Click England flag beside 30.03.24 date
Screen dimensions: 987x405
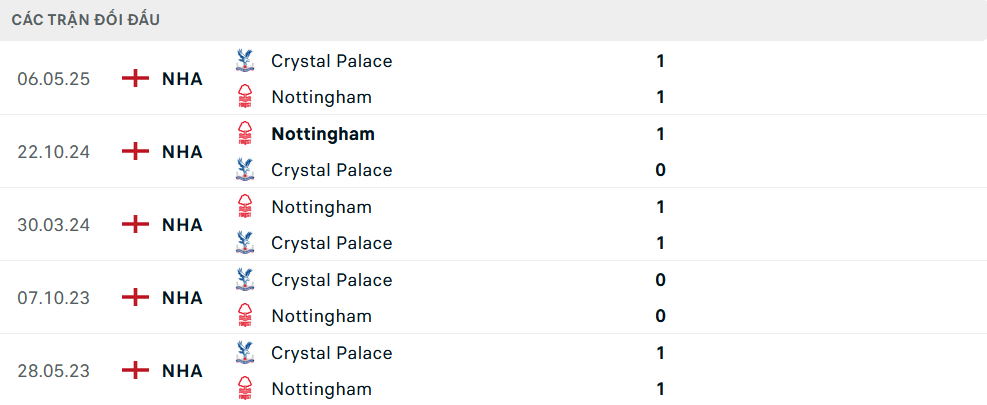tap(135, 225)
